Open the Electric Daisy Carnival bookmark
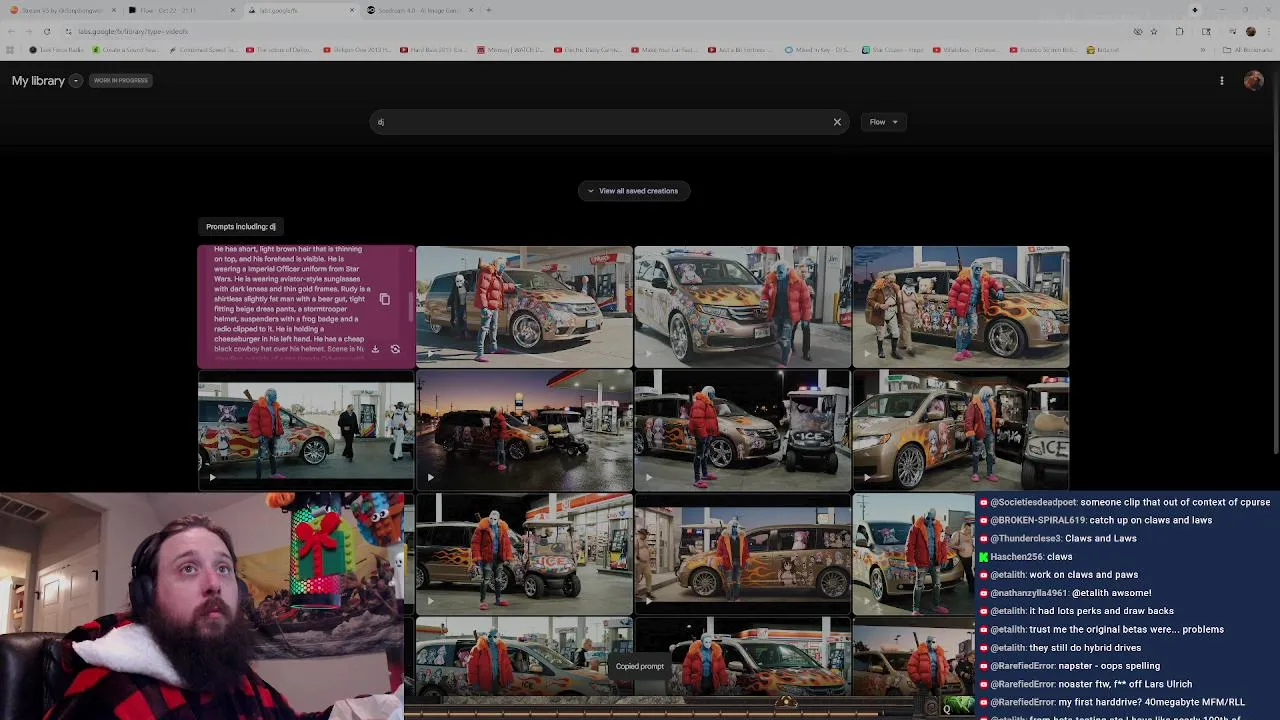The height and width of the screenshot is (720, 1280). pos(590,50)
